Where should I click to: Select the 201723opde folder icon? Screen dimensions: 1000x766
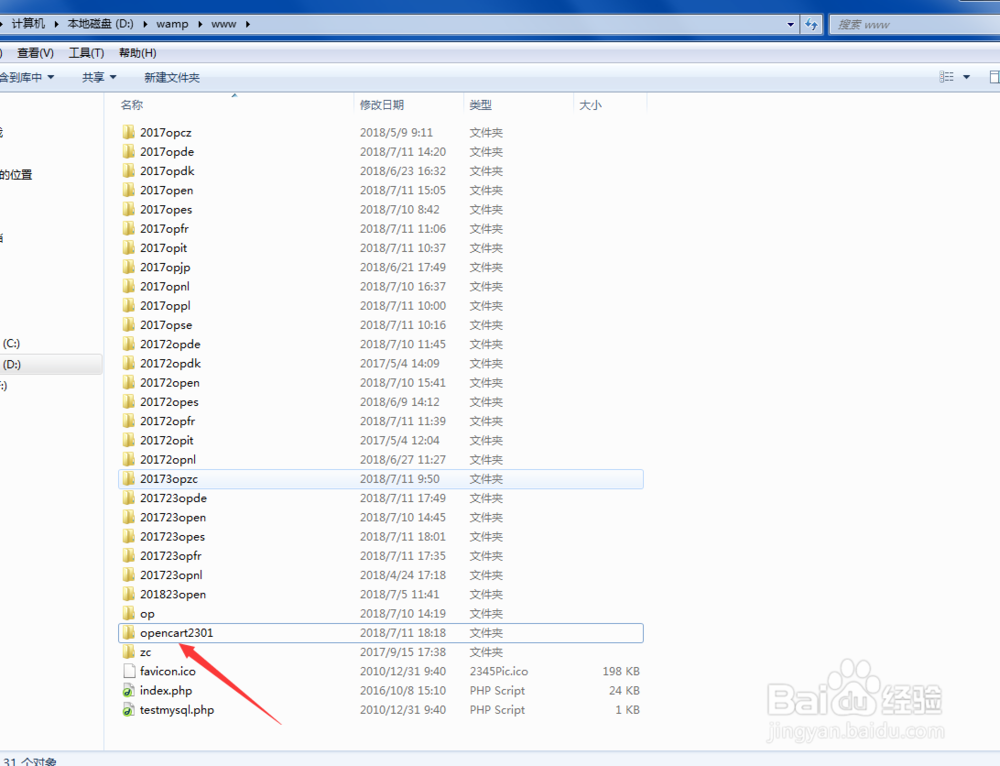click(x=129, y=497)
